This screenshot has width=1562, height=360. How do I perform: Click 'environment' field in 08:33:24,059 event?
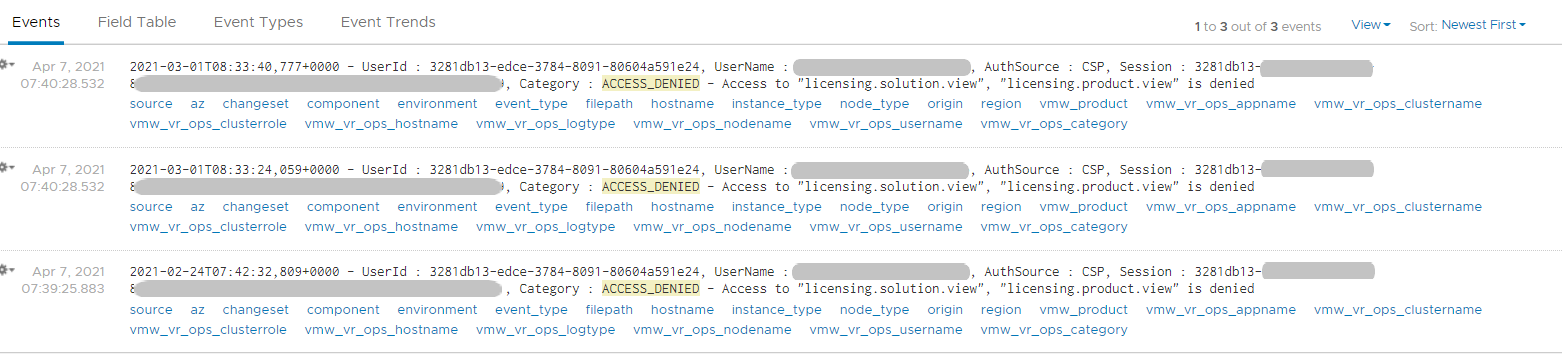(x=437, y=207)
